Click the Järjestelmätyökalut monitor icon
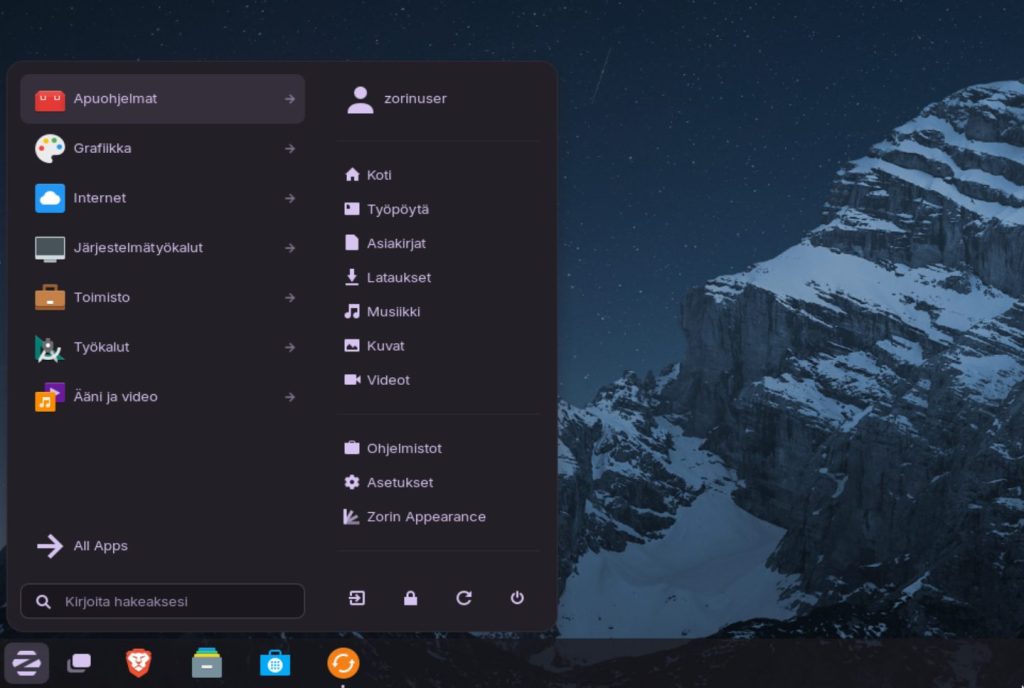 [x=50, y=249]
